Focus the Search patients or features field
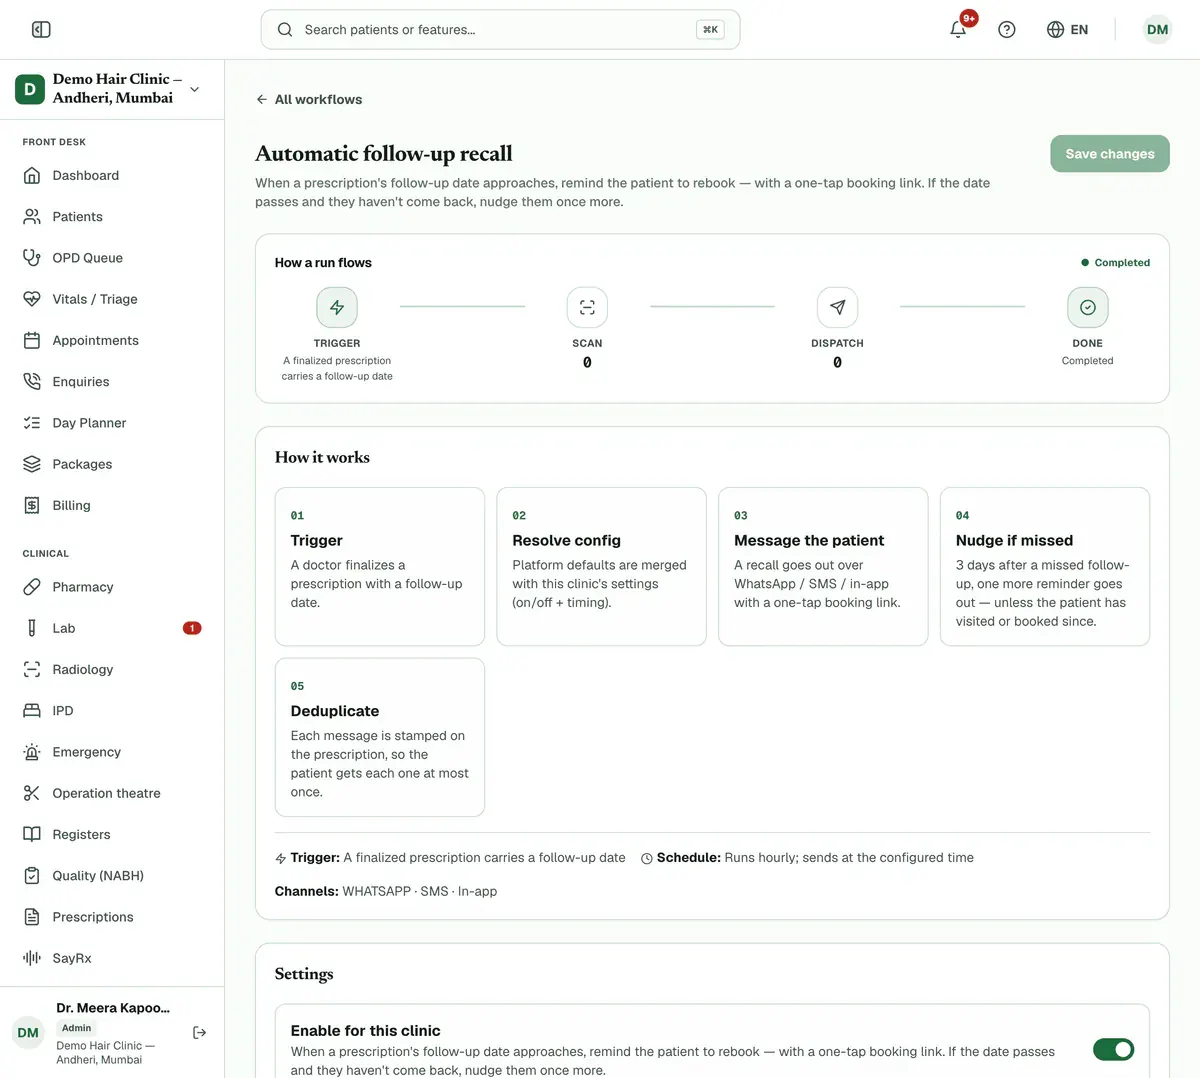 [500, 30]
